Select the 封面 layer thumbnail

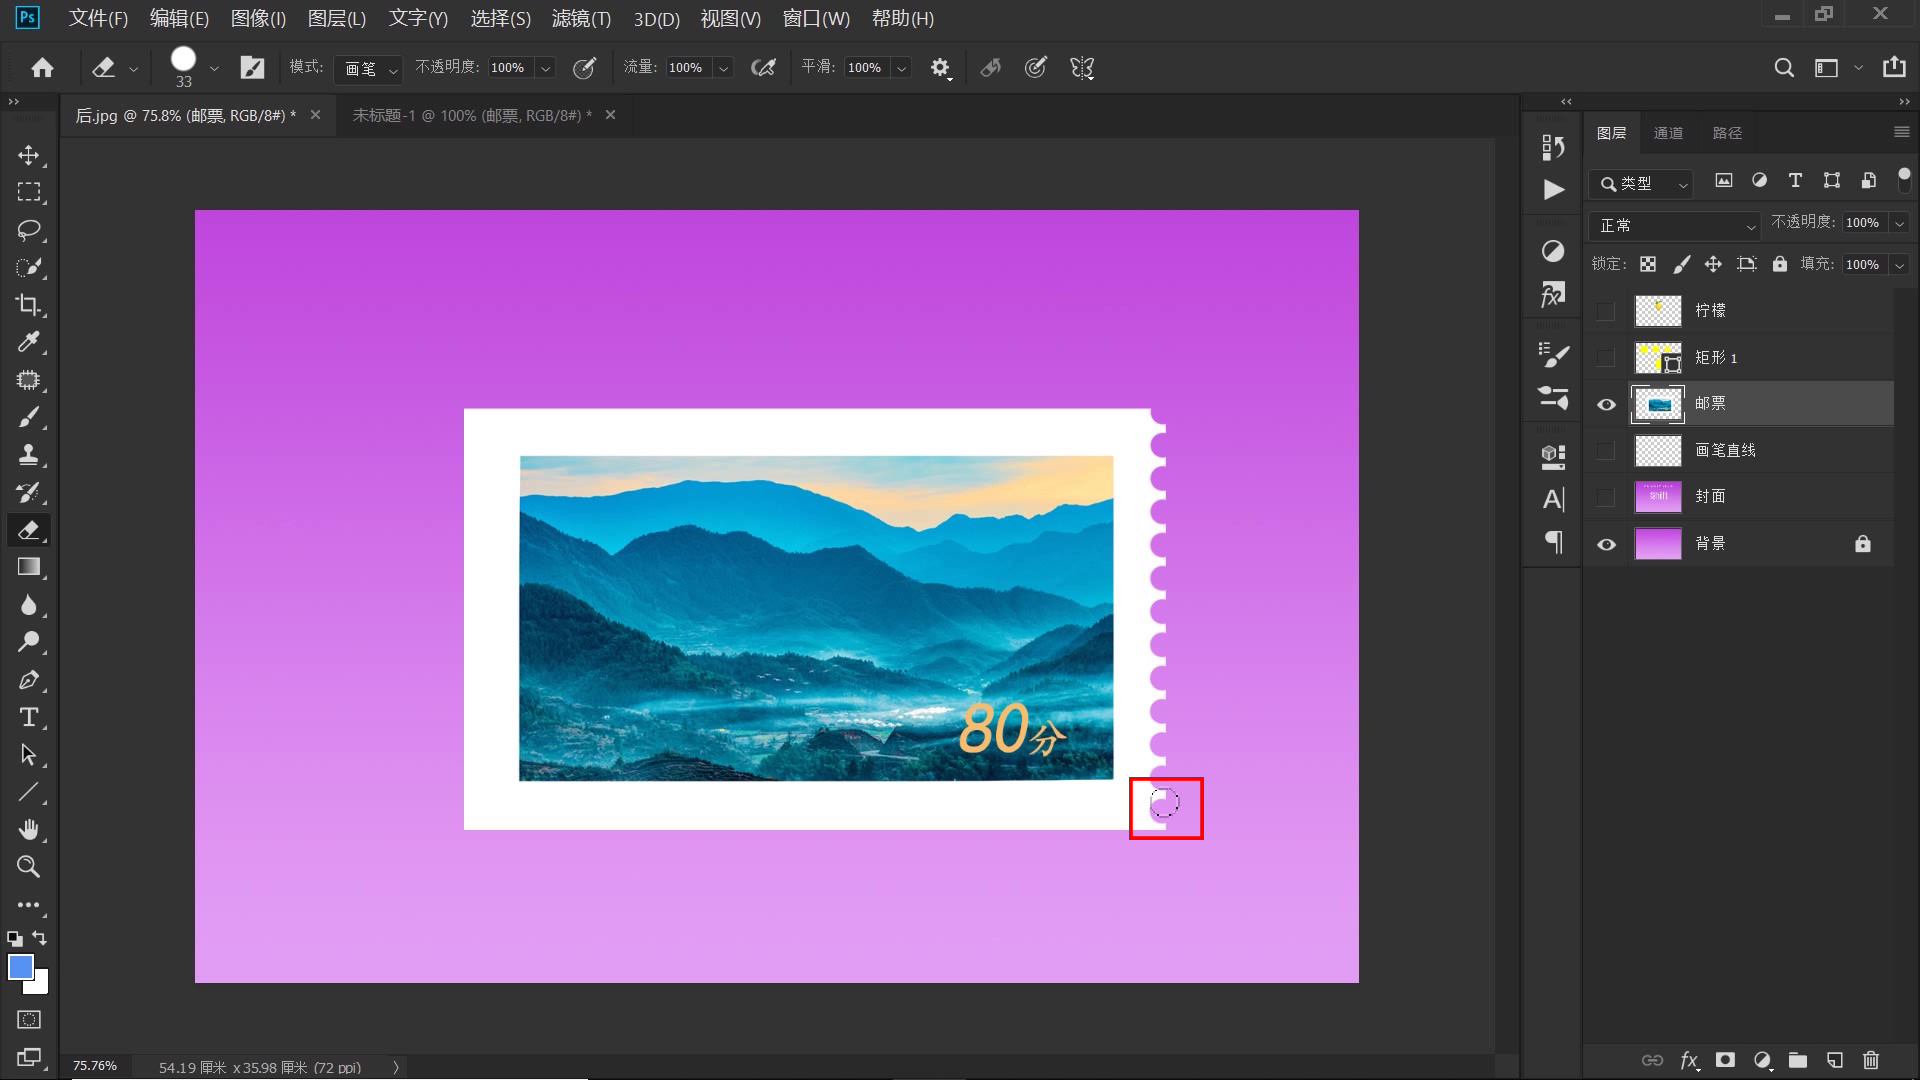pos(1657,497)
